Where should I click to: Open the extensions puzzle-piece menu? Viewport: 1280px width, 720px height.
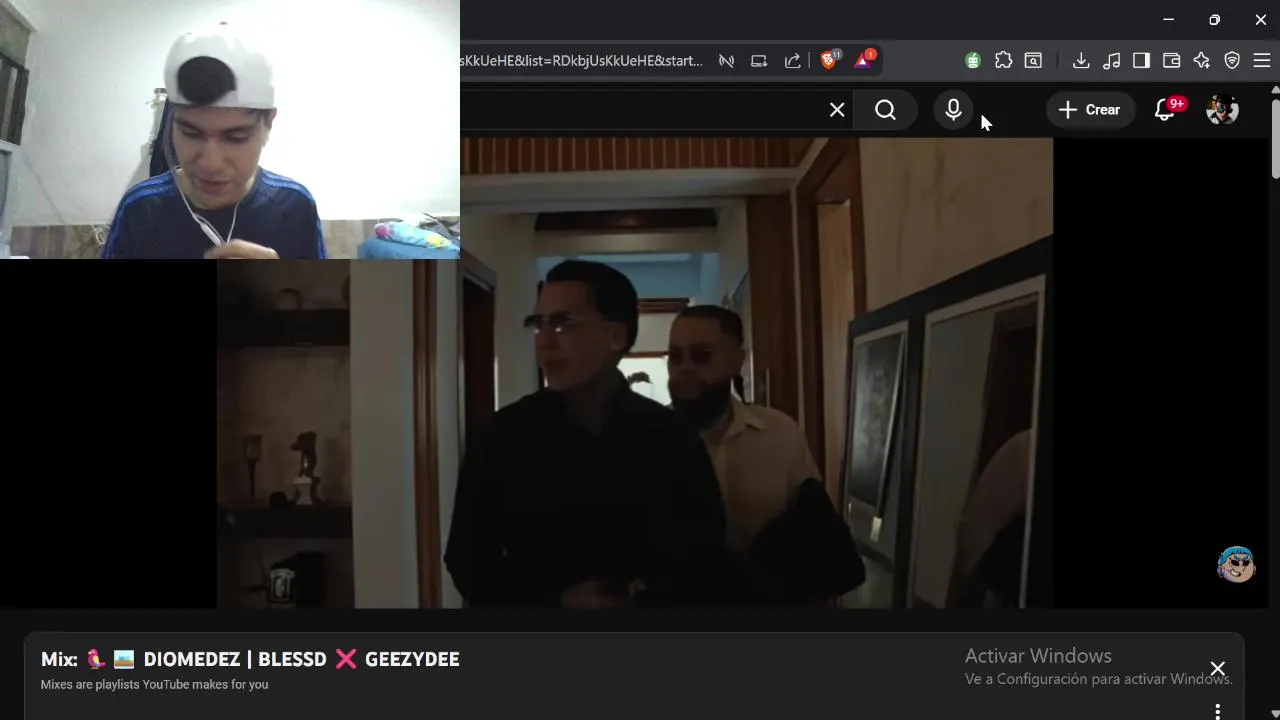pos(1003,61)
